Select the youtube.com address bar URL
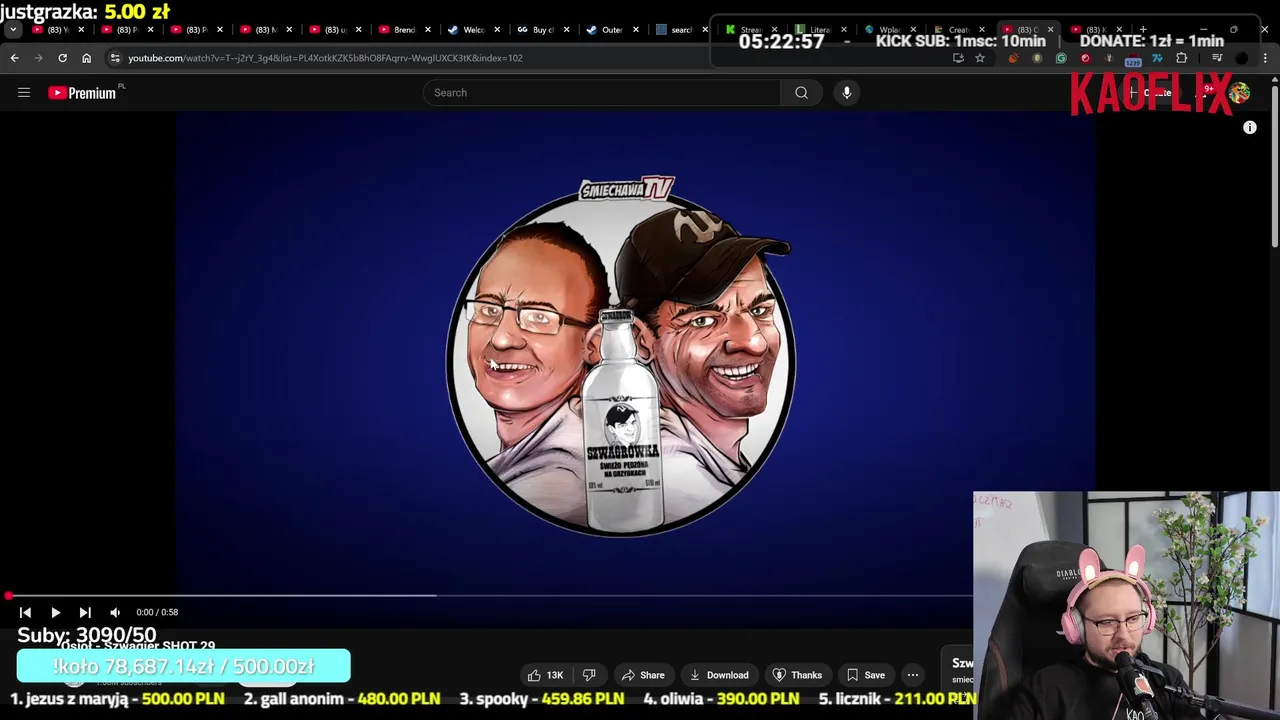The width and height of the screenshot is (1280, 720). (x=325, y=58)
